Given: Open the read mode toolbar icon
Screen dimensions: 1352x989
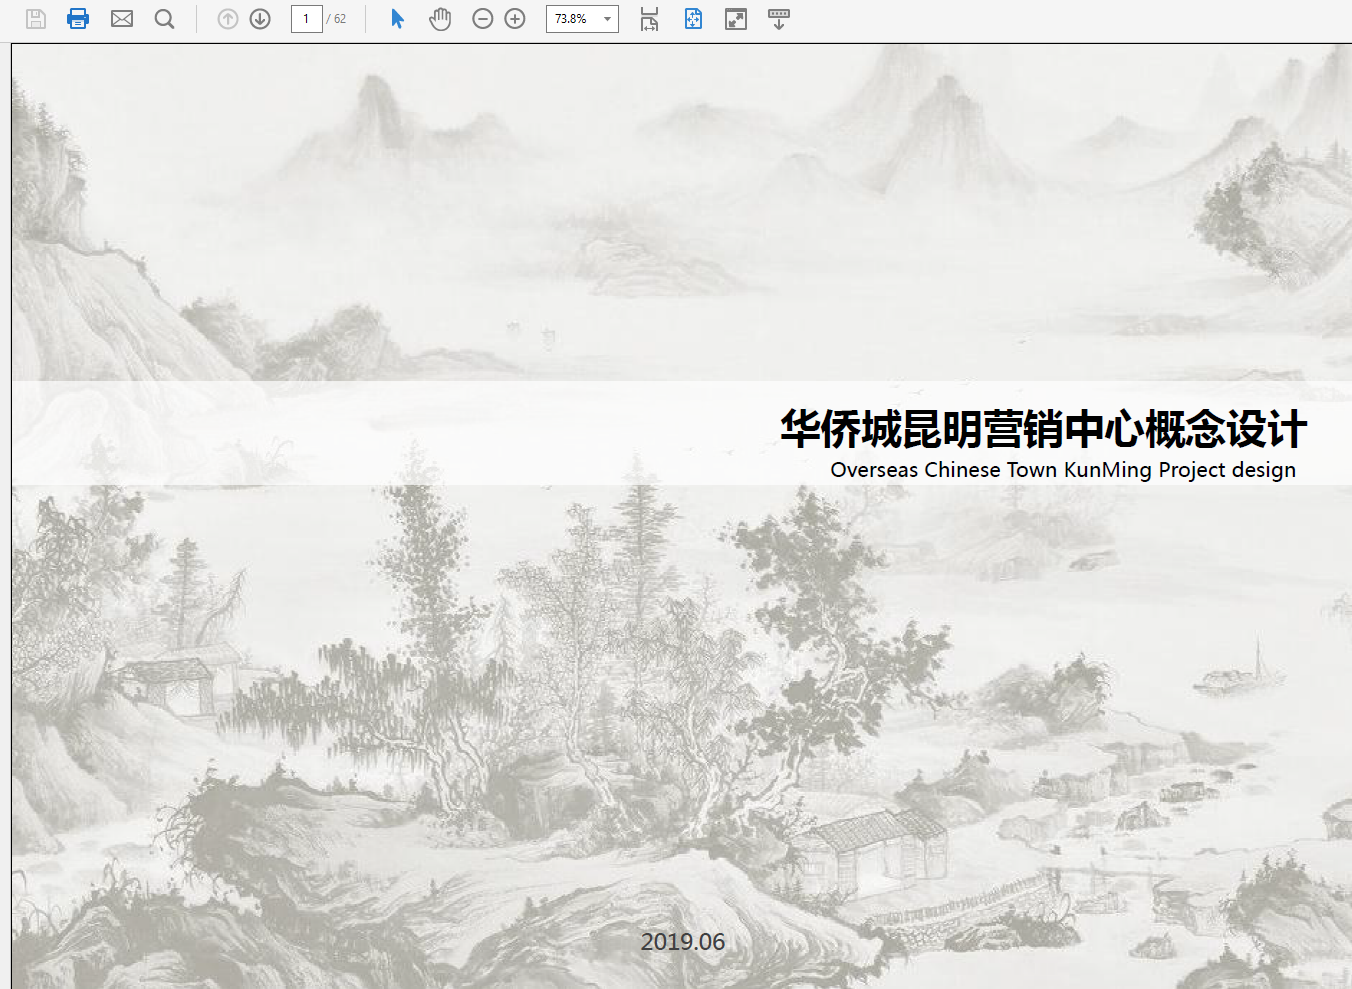Looking at the screenshot, I should pyautogui.click(x=779, y=19).
